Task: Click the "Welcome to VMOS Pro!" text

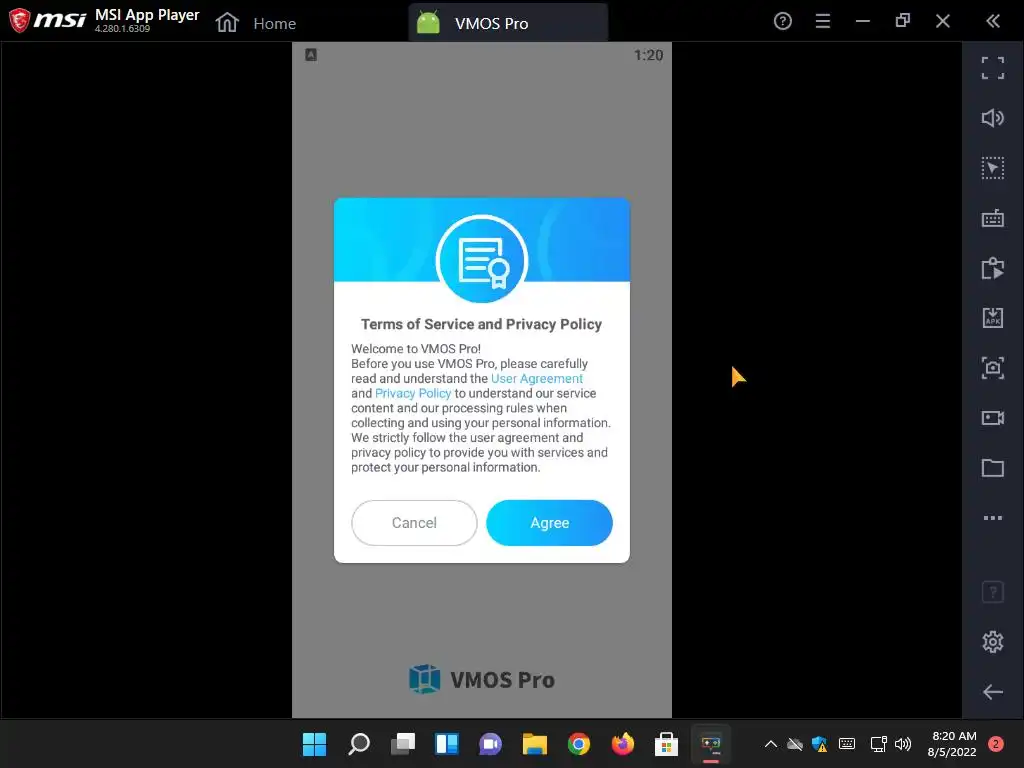Action: coord(416,349)
